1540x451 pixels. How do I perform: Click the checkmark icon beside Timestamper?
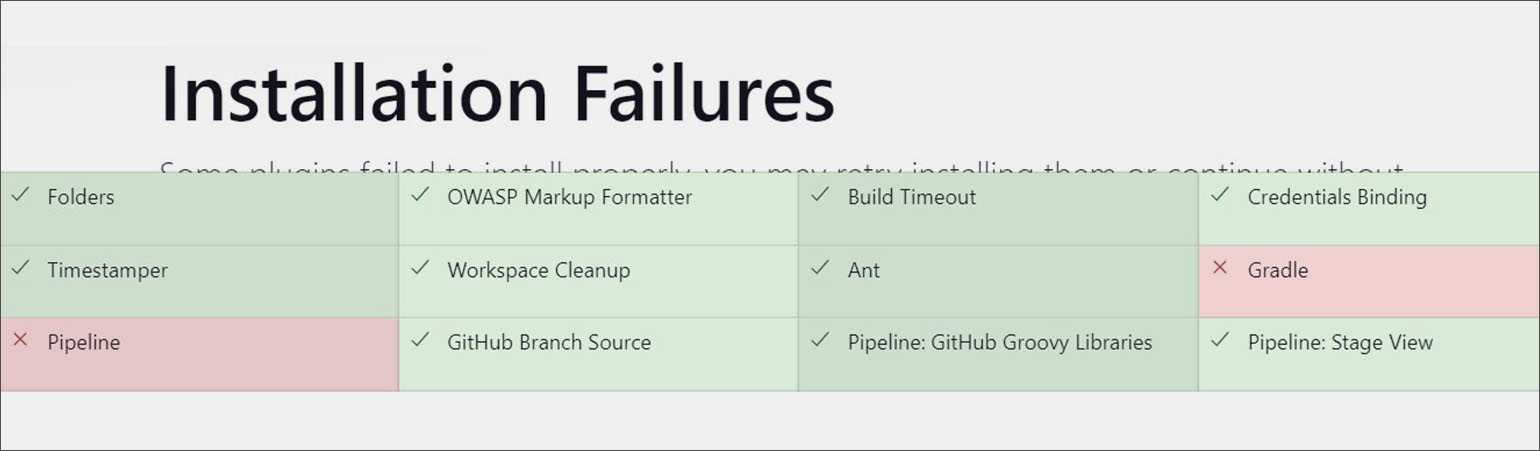[19, 268]
